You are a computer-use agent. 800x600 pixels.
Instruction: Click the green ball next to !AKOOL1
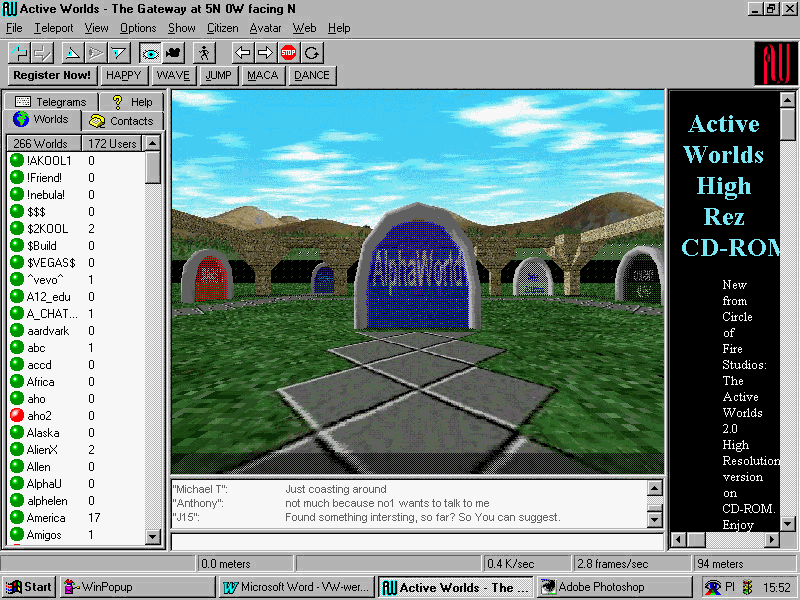tap(17, 160)
